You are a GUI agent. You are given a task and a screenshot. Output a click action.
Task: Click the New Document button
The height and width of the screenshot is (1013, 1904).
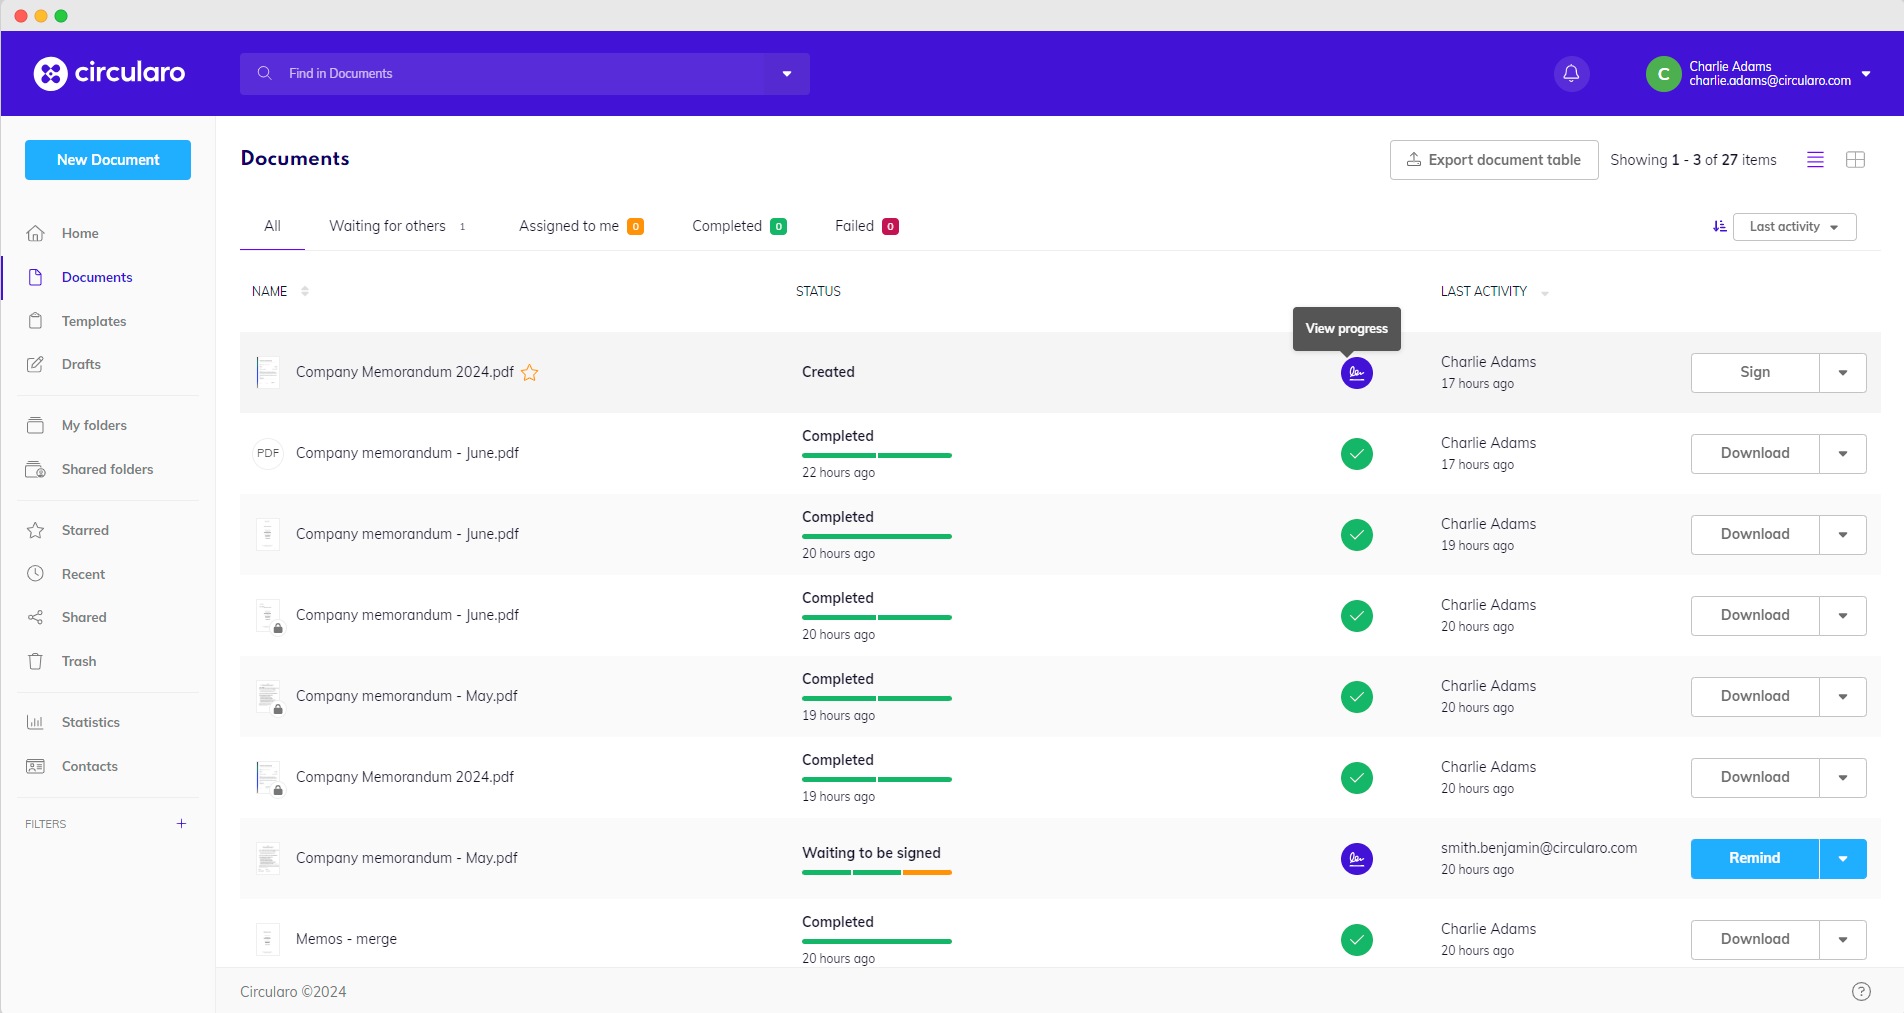[108, 160]
